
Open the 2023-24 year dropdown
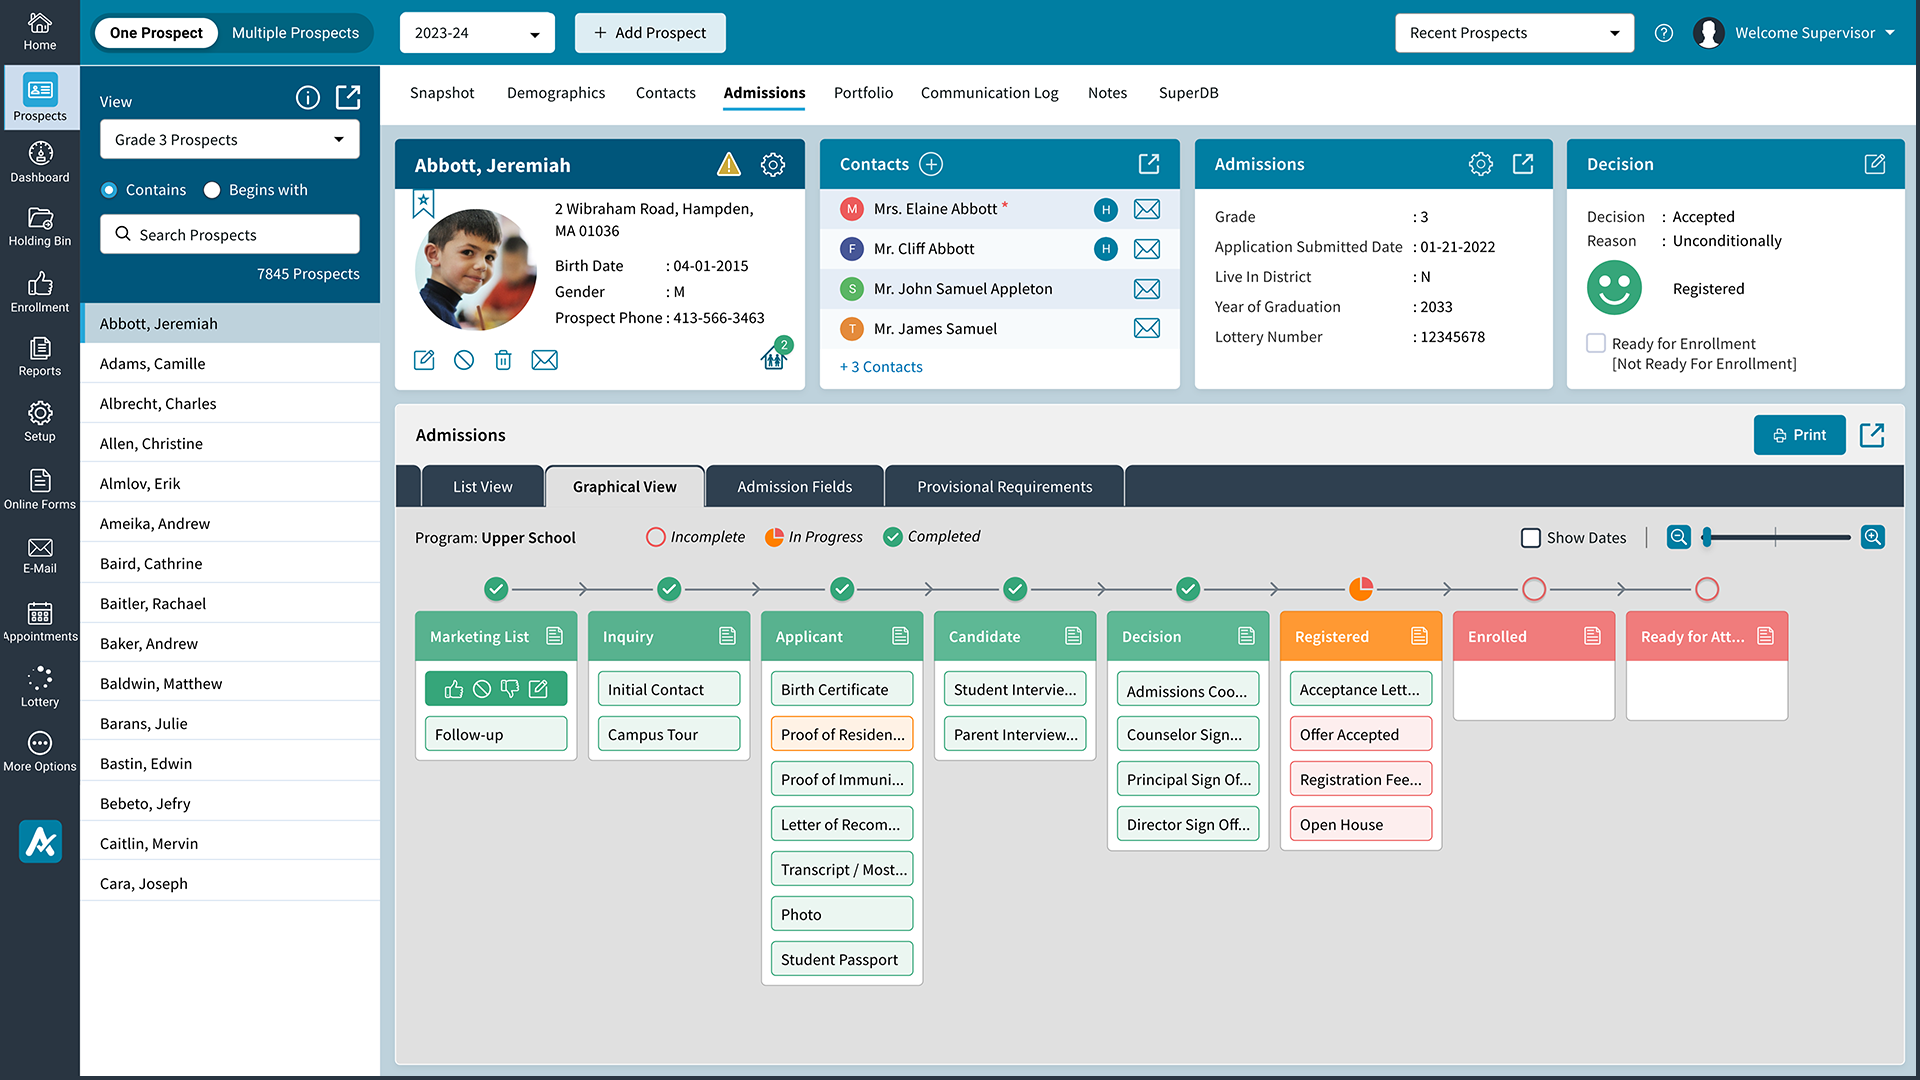click(x=477, y=33)
